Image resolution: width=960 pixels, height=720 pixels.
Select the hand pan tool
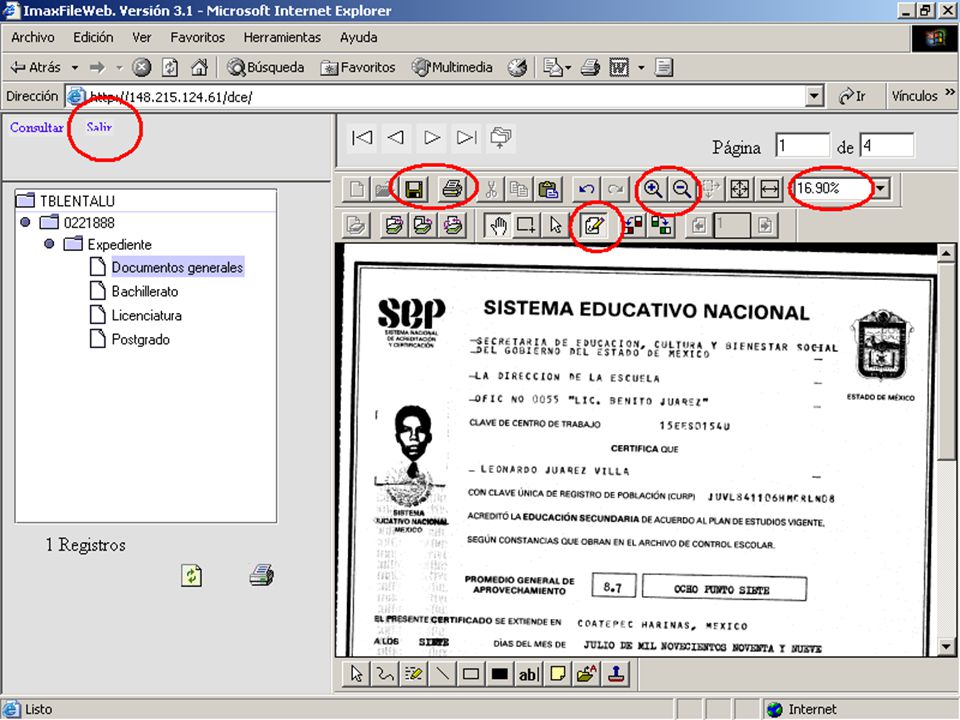tap(498, 225)
